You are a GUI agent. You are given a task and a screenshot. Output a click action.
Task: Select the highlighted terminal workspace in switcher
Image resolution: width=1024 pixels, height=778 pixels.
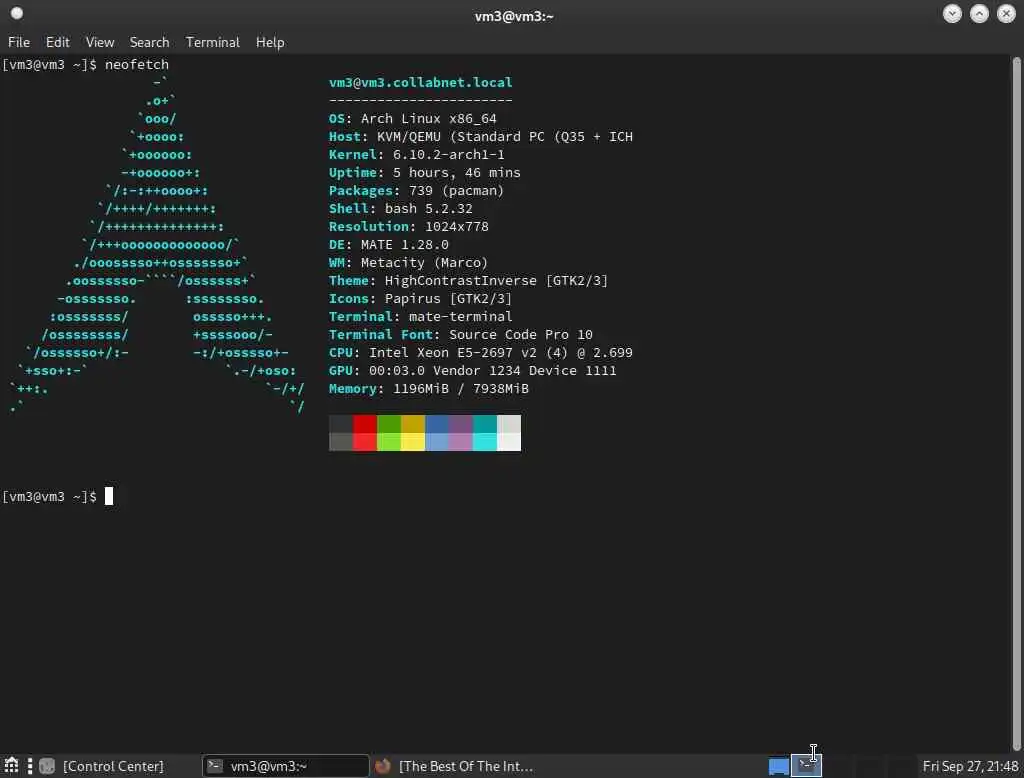(806, 766)
